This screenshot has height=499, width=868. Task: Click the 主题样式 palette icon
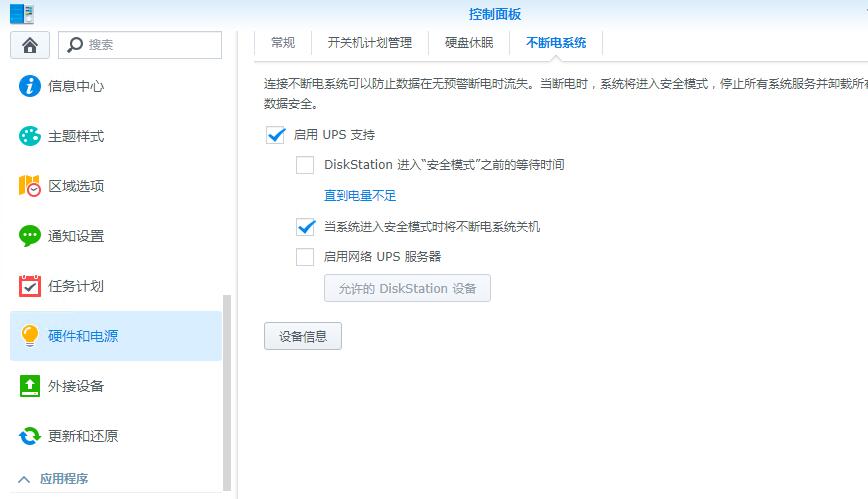click(x=30, y=136)
